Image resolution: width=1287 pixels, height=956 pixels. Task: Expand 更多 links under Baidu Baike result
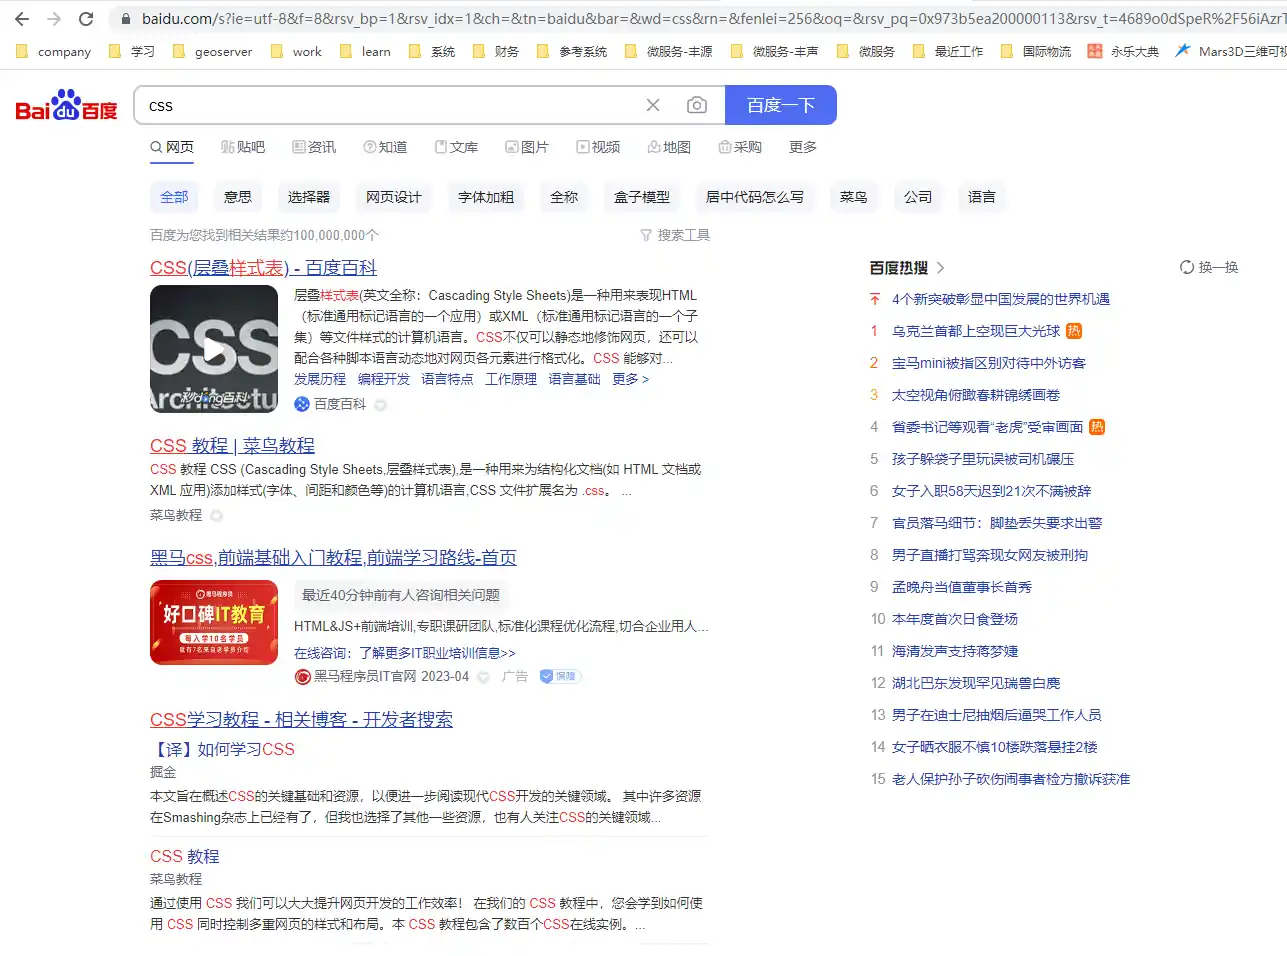pyautogui.click(x=630, y=379)
